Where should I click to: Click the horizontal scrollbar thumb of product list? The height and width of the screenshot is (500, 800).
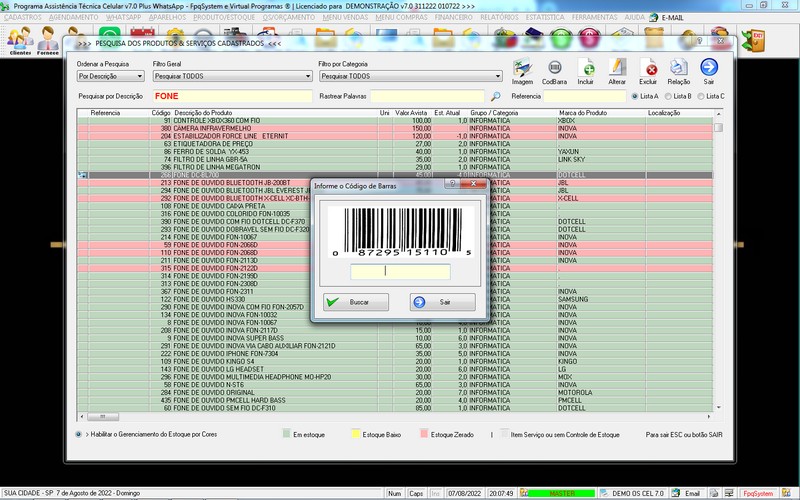pyautogui.click(x=103, y=417)
